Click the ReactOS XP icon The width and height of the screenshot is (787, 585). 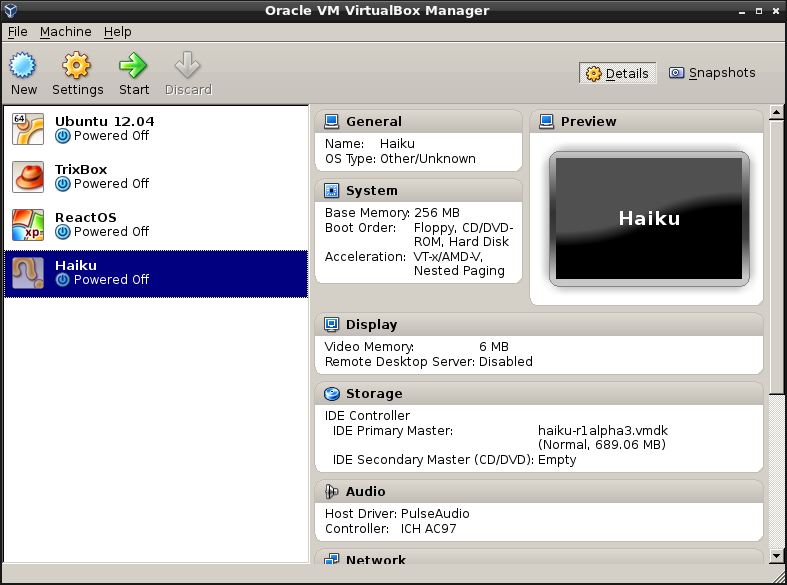(x=28, y=225)
